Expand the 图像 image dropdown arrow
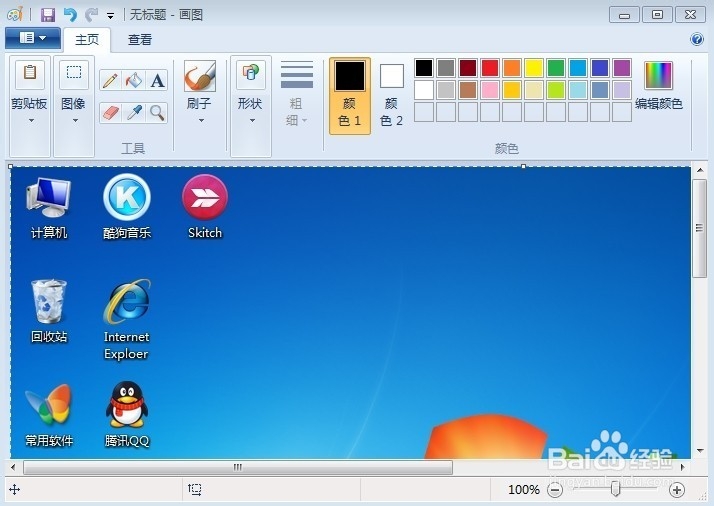This screenshot has height=506, width=714. (x=75, y=121)
